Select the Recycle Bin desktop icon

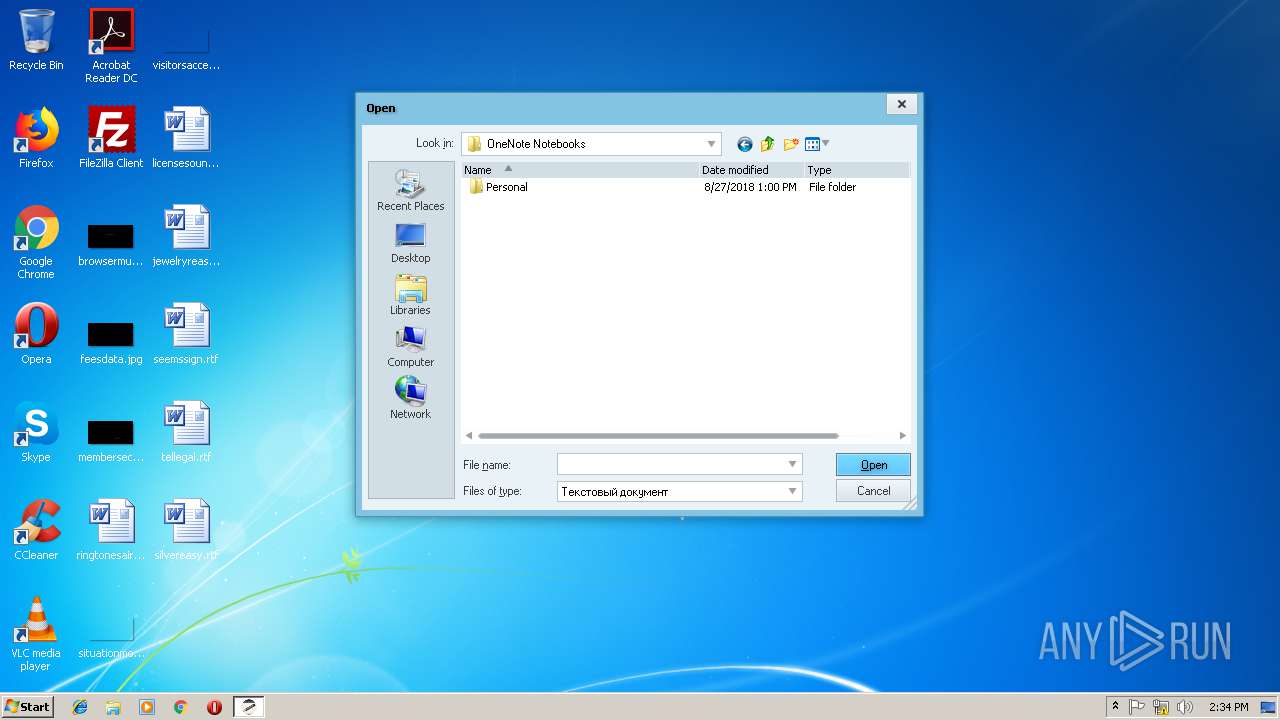[x=36, y=40]
